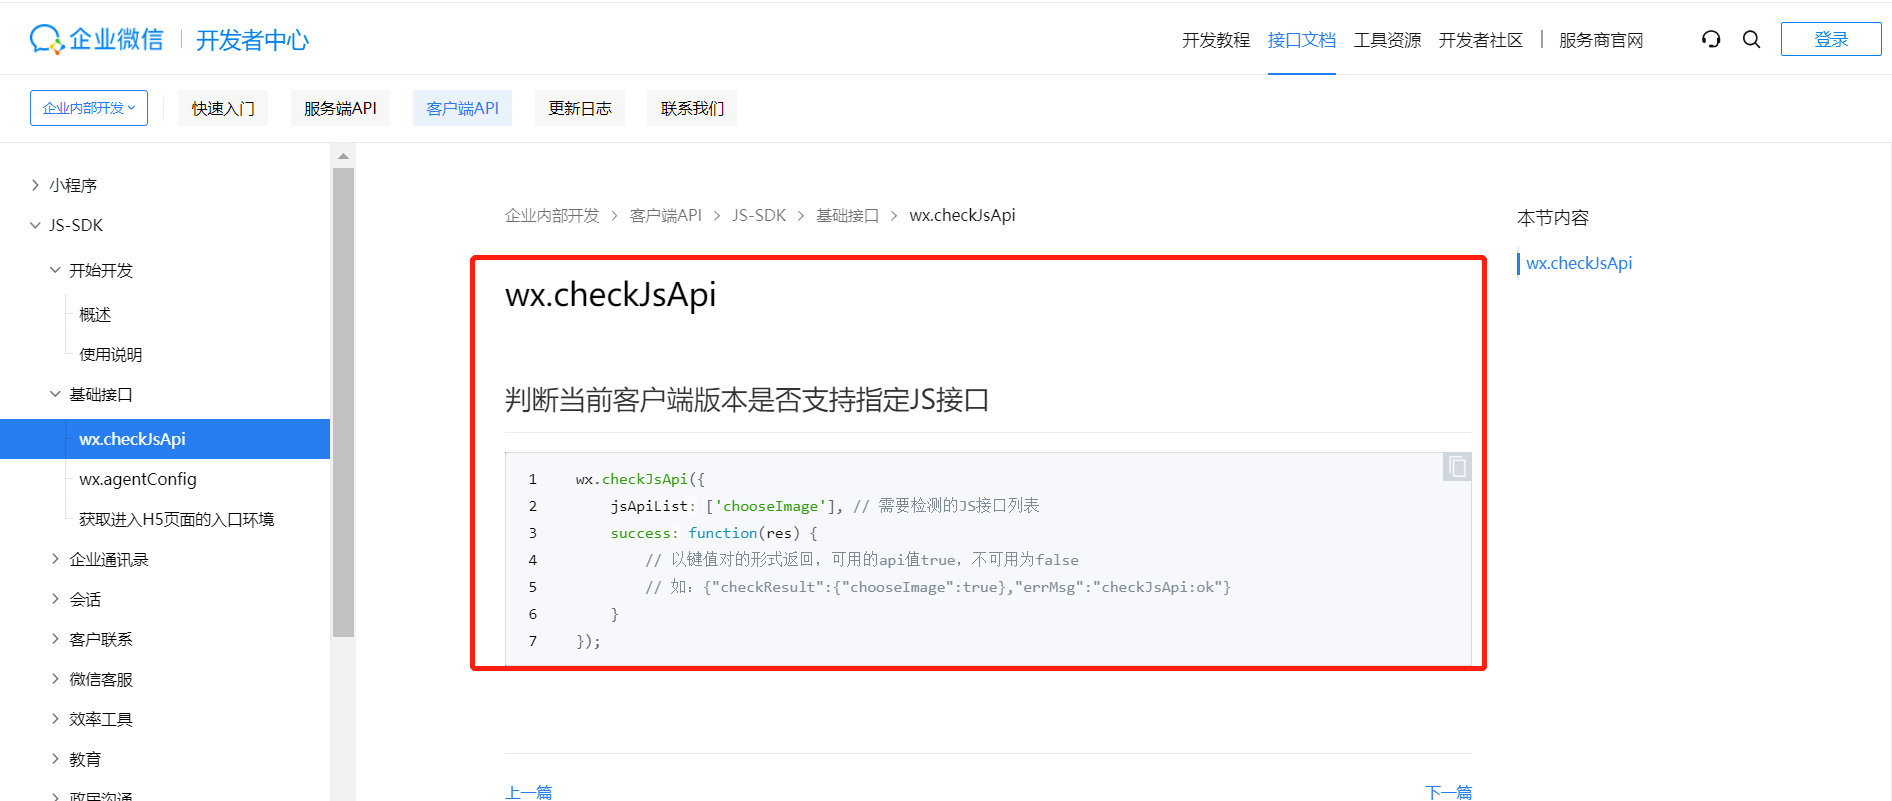
Task: Expand the 教育 section
Action: (55, 759)
